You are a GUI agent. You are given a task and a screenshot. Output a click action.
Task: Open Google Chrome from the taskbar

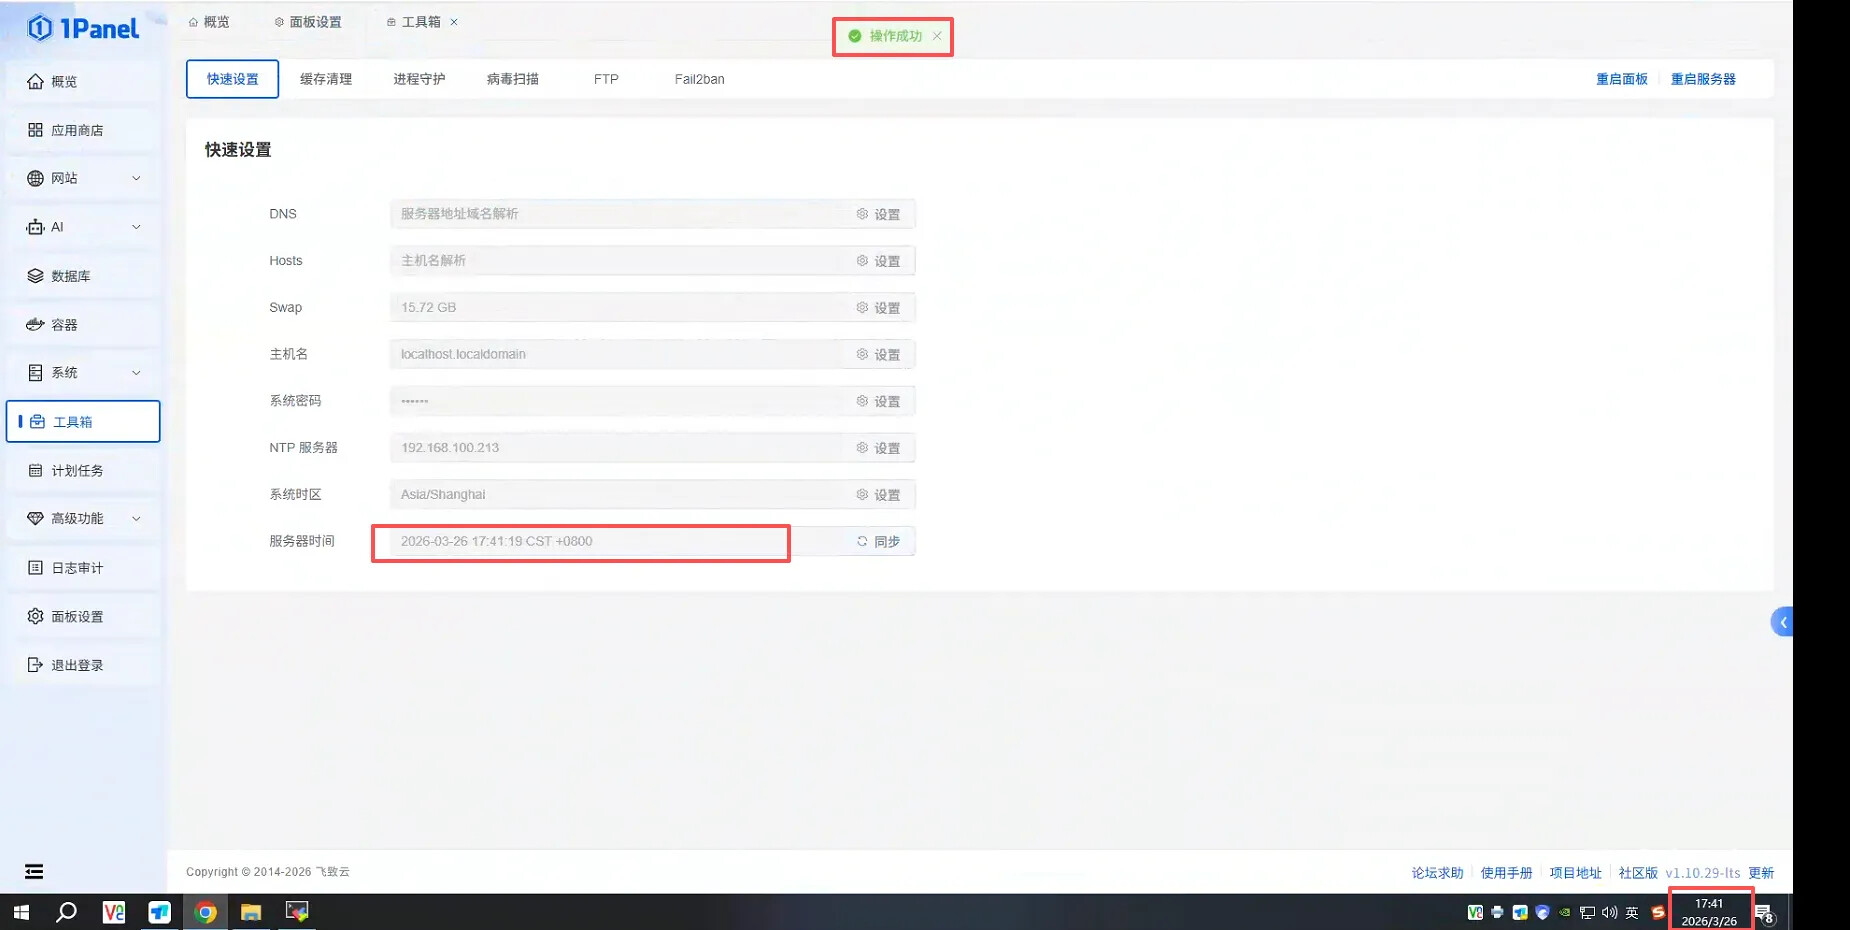click(x=205, y=912)
